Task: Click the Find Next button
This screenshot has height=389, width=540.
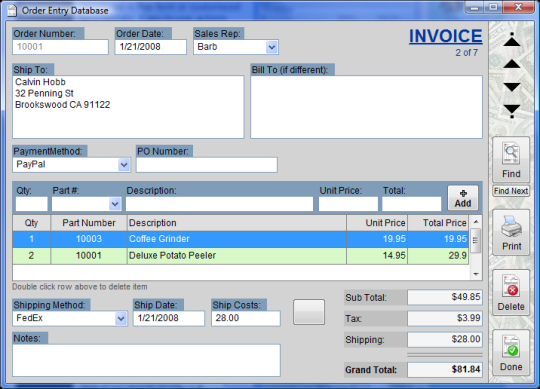Action: click(x=511, y=191)
